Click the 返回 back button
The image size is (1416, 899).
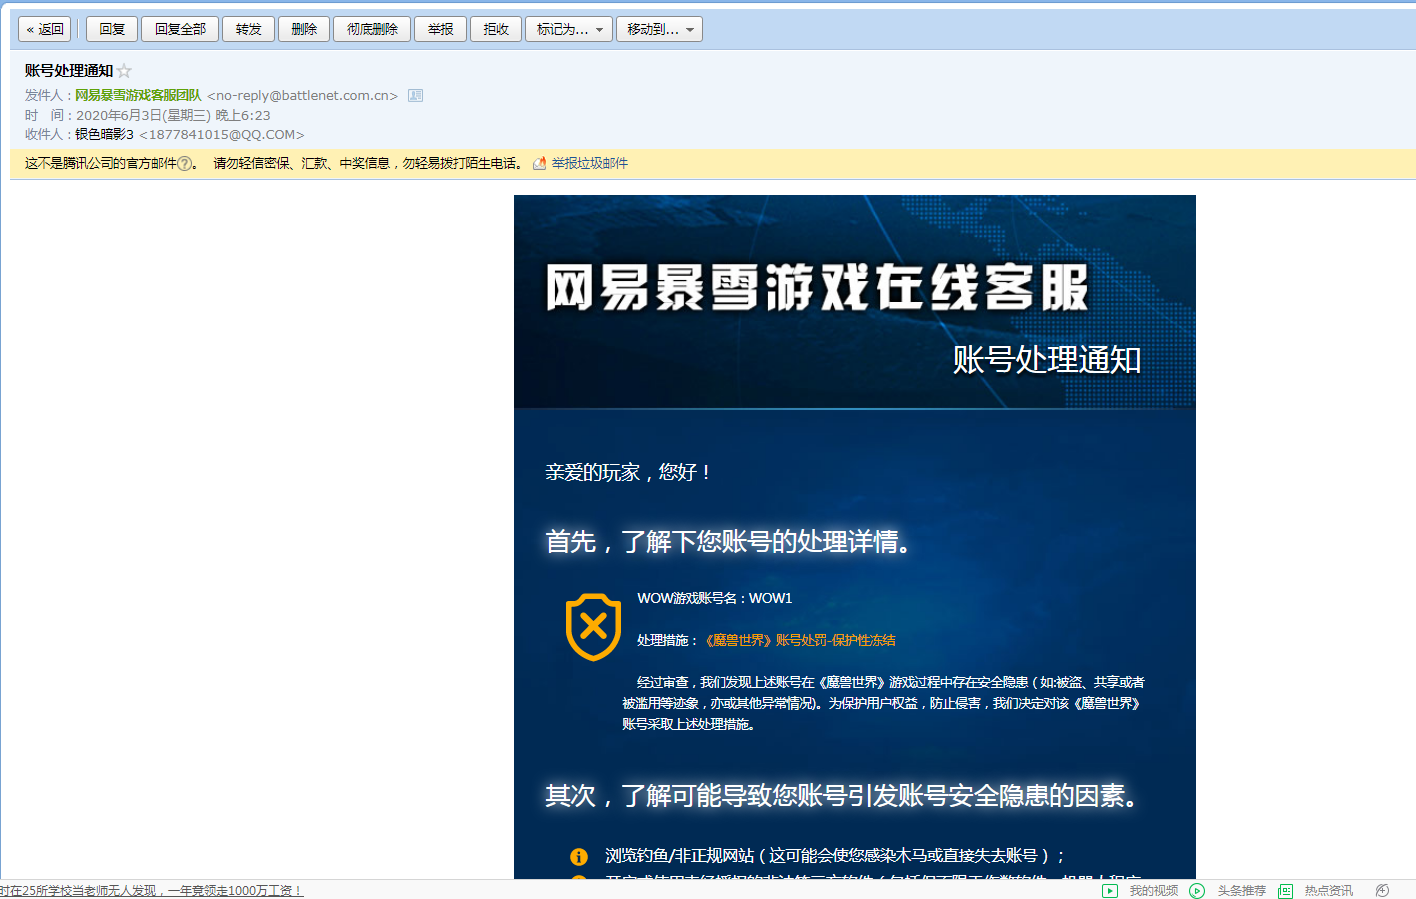tap(45, 29)
